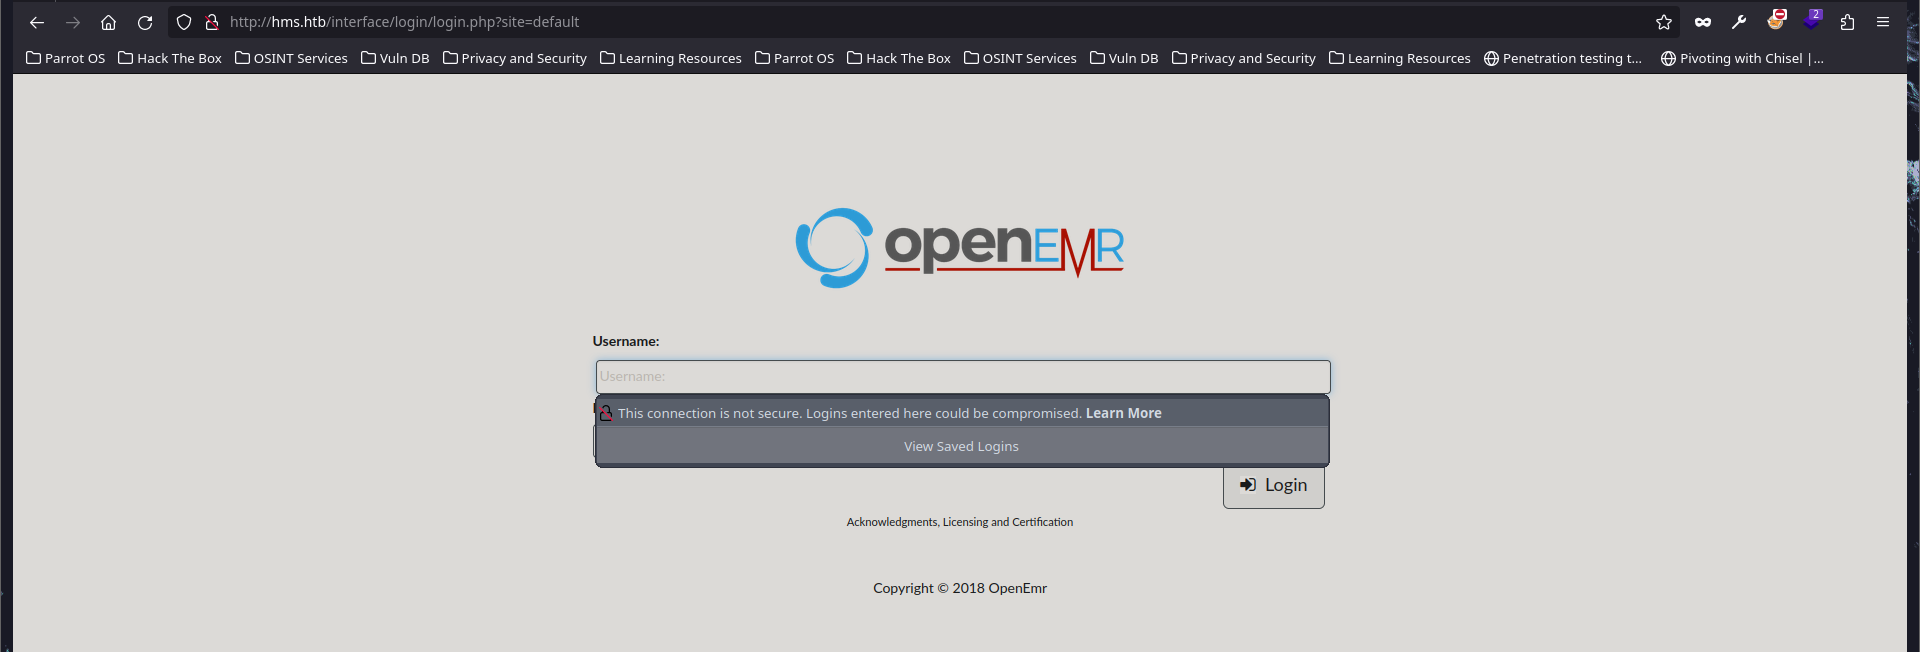The height and width of the screenshot is (652, 1920).
Task: Click the forward navigation arrow
Action: 73,22
